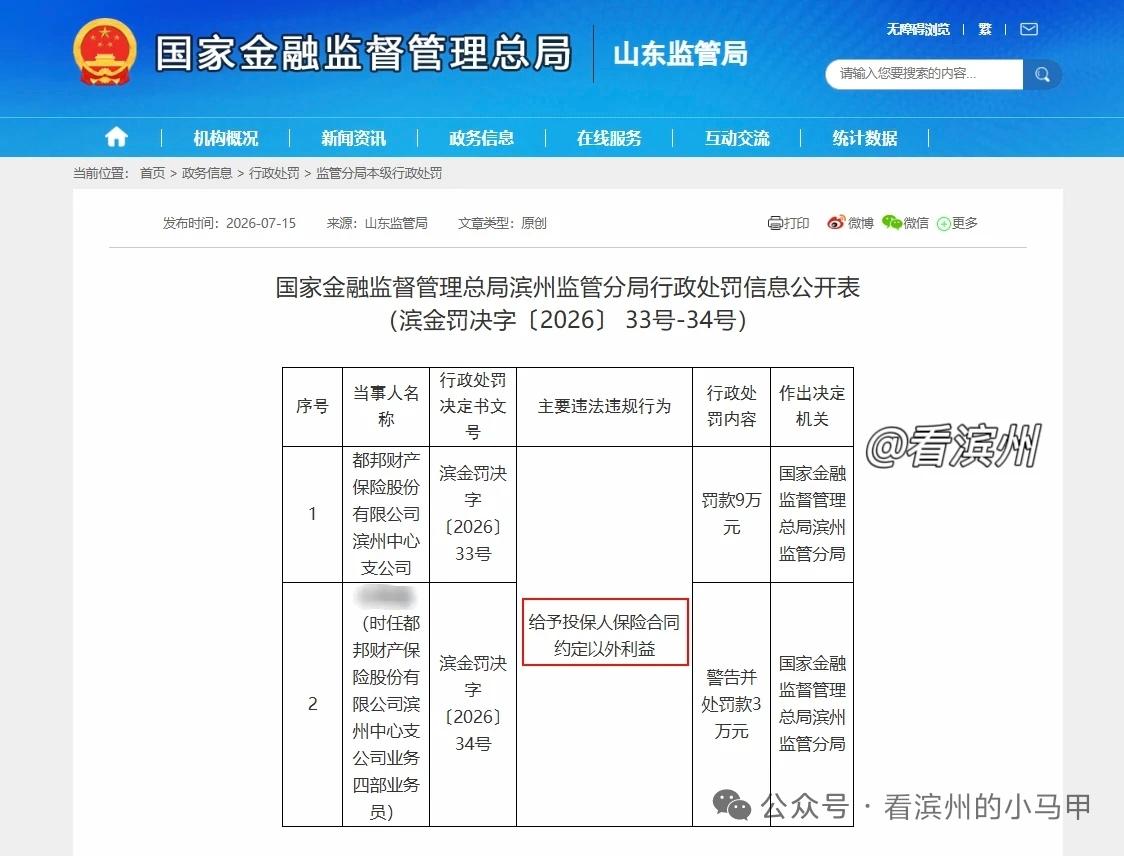Select the deciding authority cell in row 2
1124x856 pixels.
pos(811,704)
